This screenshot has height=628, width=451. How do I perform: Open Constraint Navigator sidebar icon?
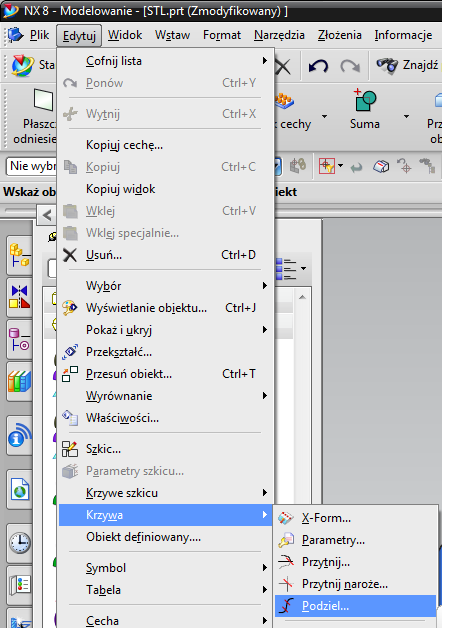20,298
